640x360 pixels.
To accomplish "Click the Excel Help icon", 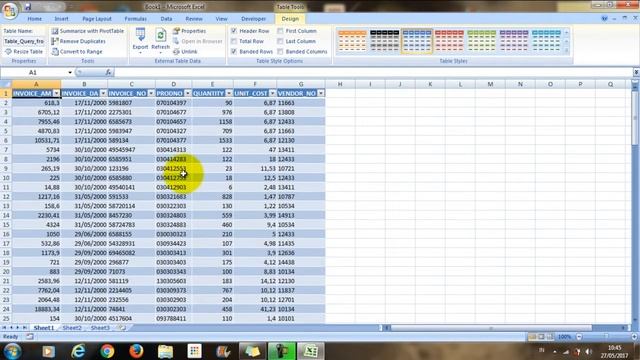I will [604, 18].
